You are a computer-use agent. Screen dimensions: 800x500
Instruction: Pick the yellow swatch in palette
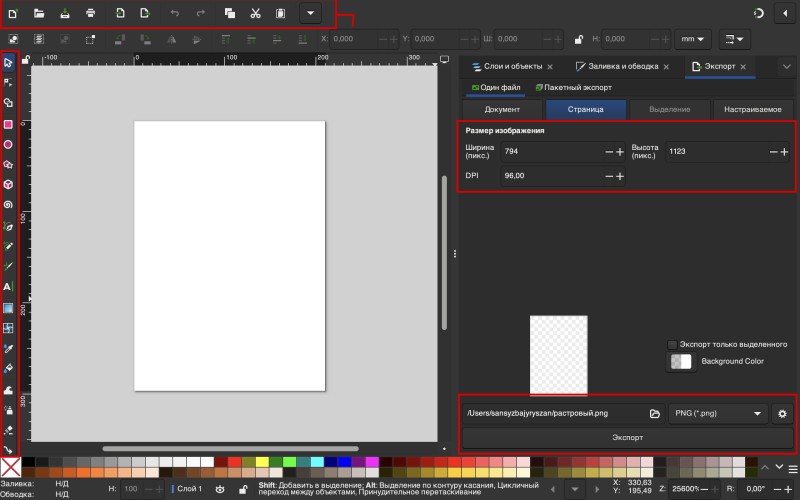click(x=262, y=462)
